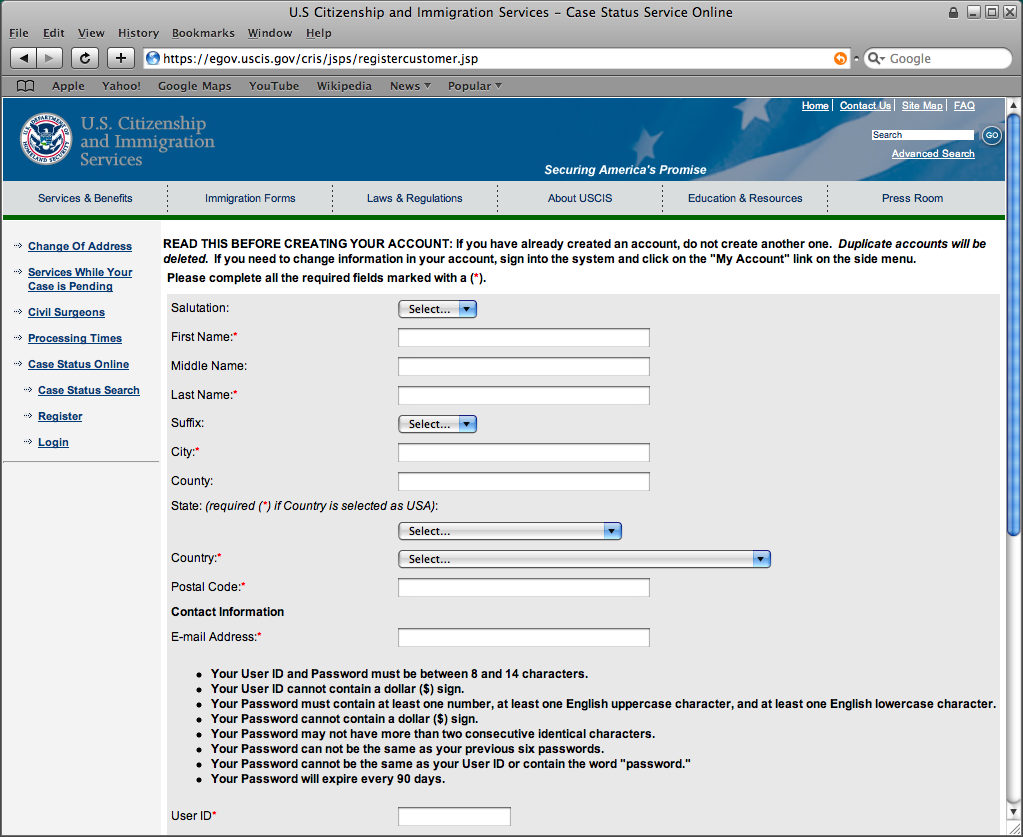Click the browser Forward arrow button
This screenshot has height=837, width=1023.
click(50, 58)
